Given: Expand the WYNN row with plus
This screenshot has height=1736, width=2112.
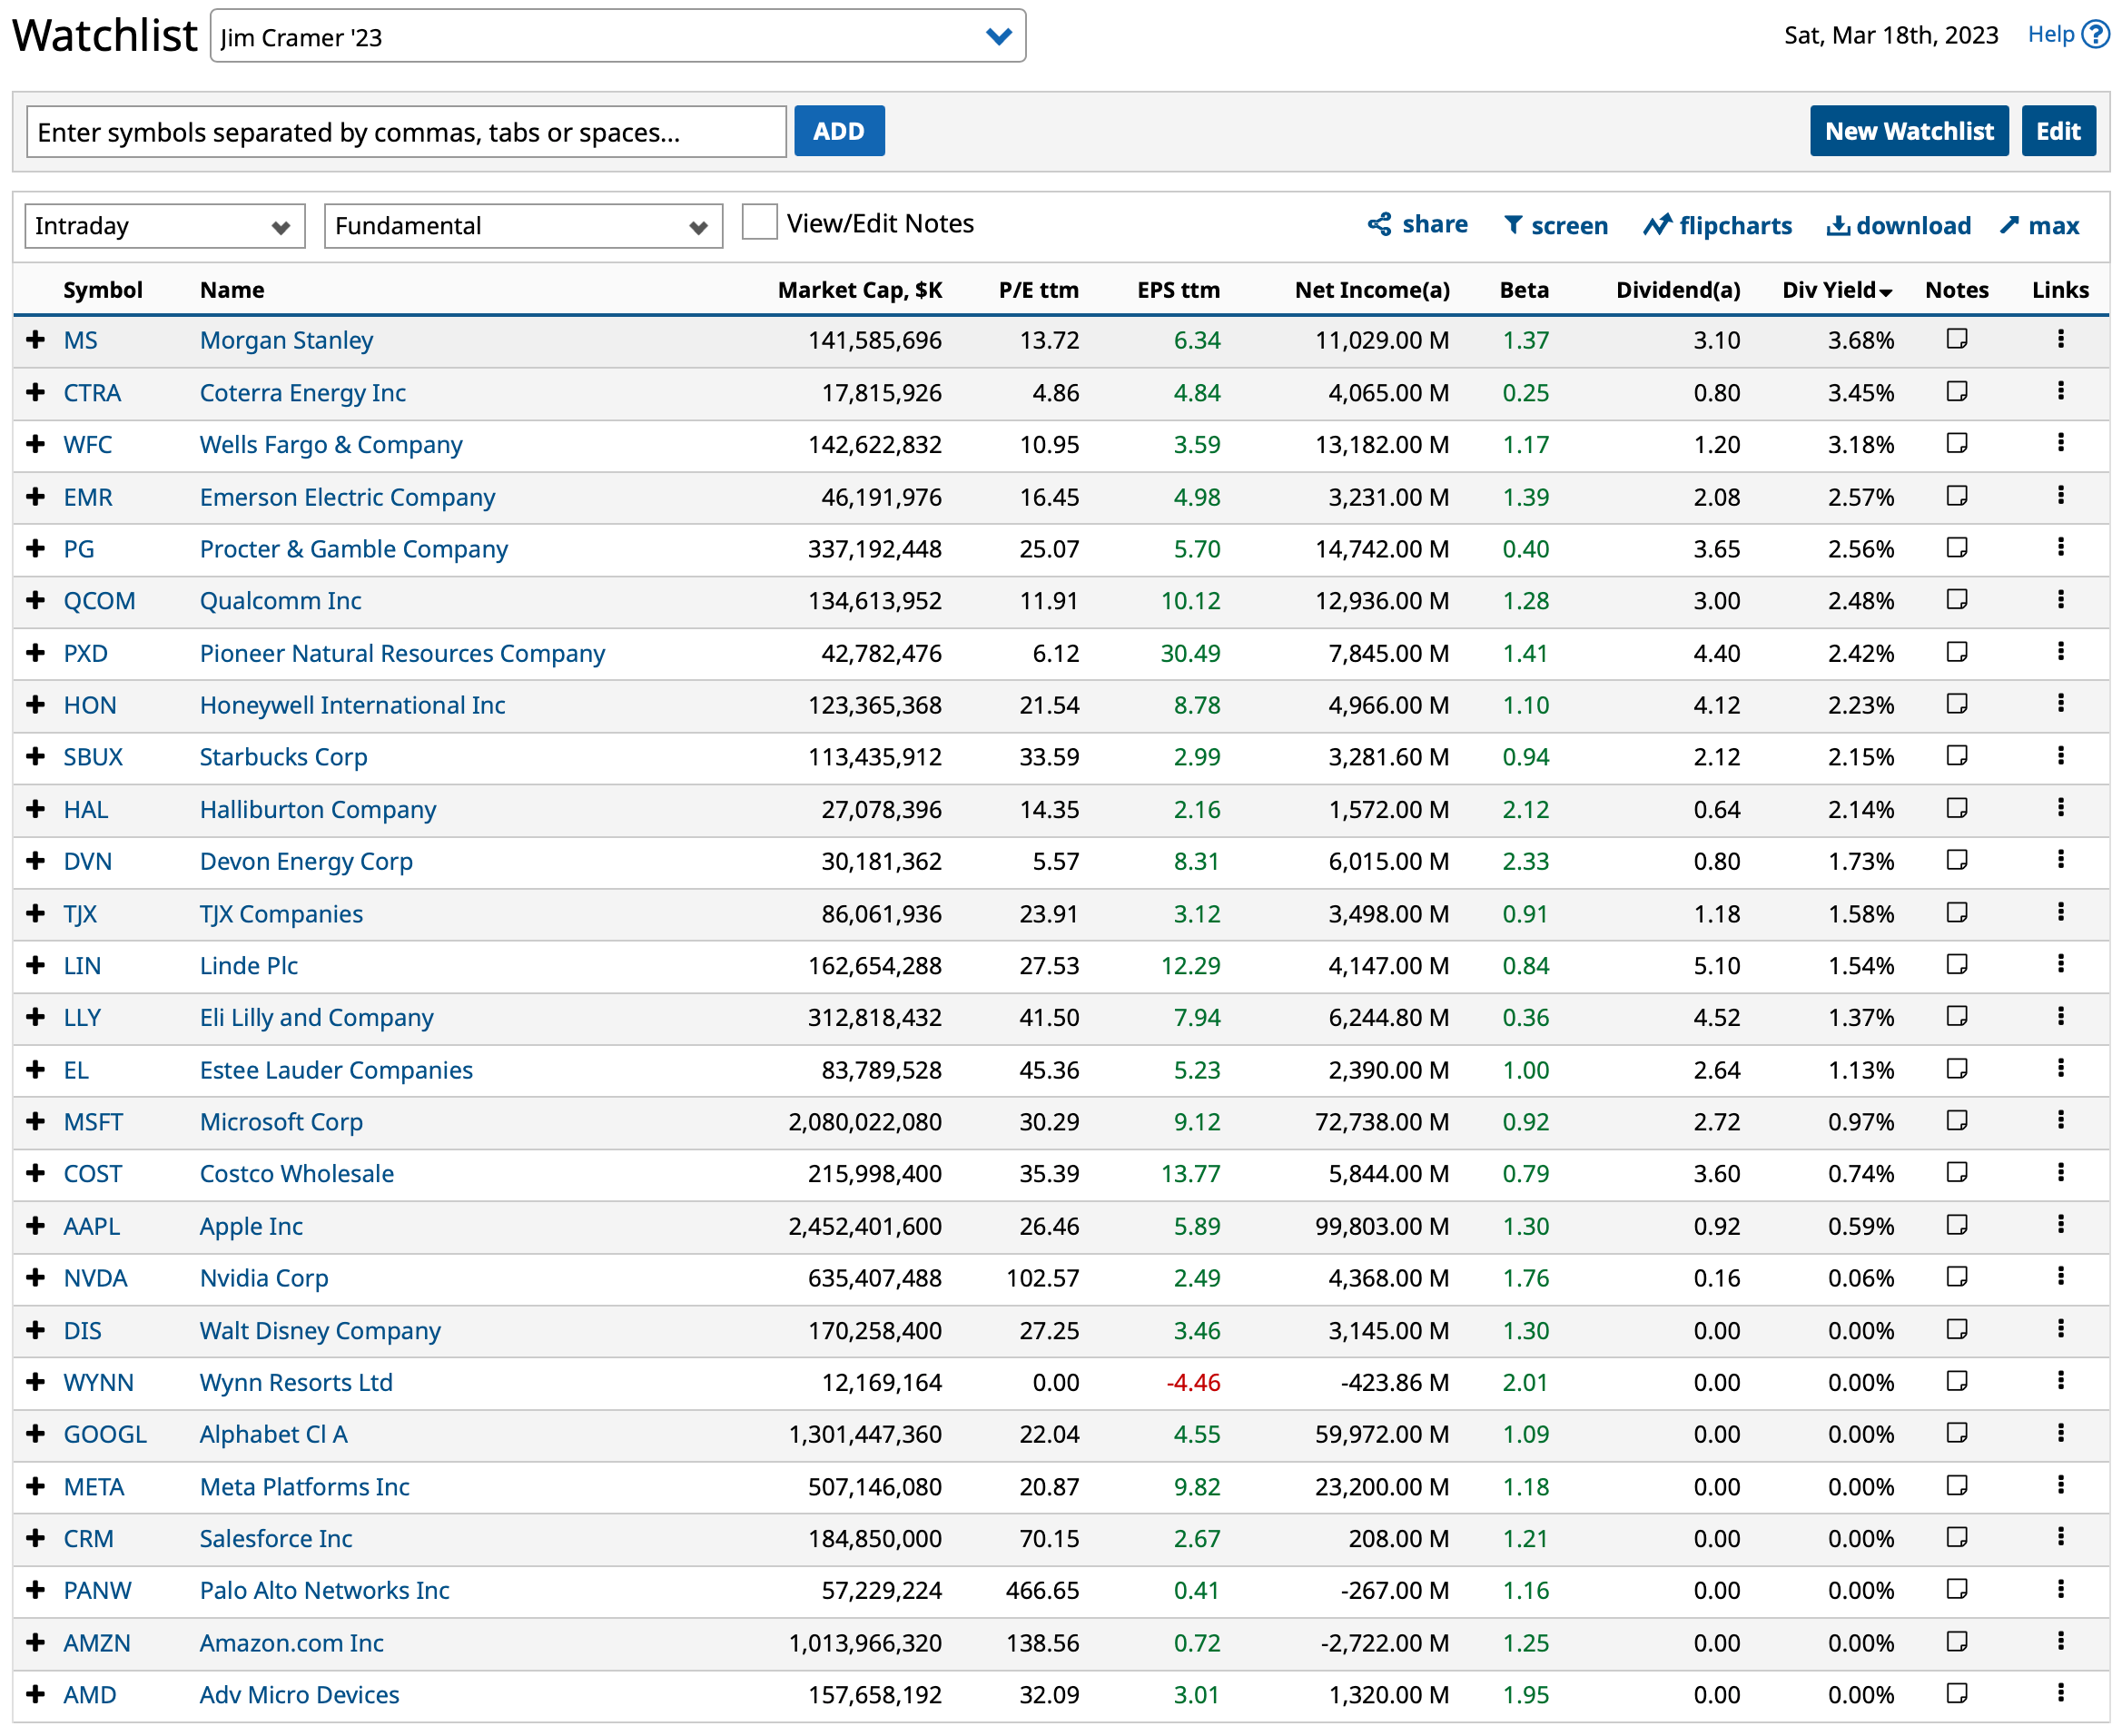Looking at the screenshot, I should pos(36,1381).
